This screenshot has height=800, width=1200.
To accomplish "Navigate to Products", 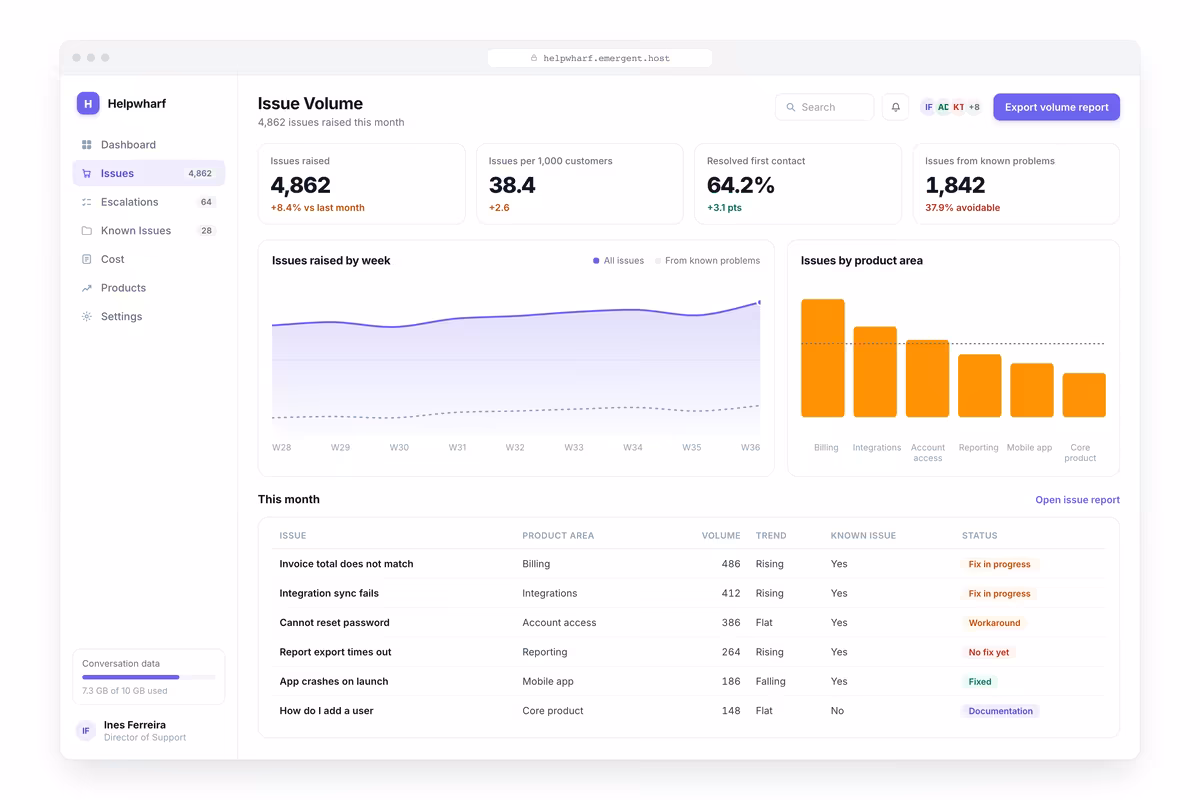I will (x=148, y=288).
